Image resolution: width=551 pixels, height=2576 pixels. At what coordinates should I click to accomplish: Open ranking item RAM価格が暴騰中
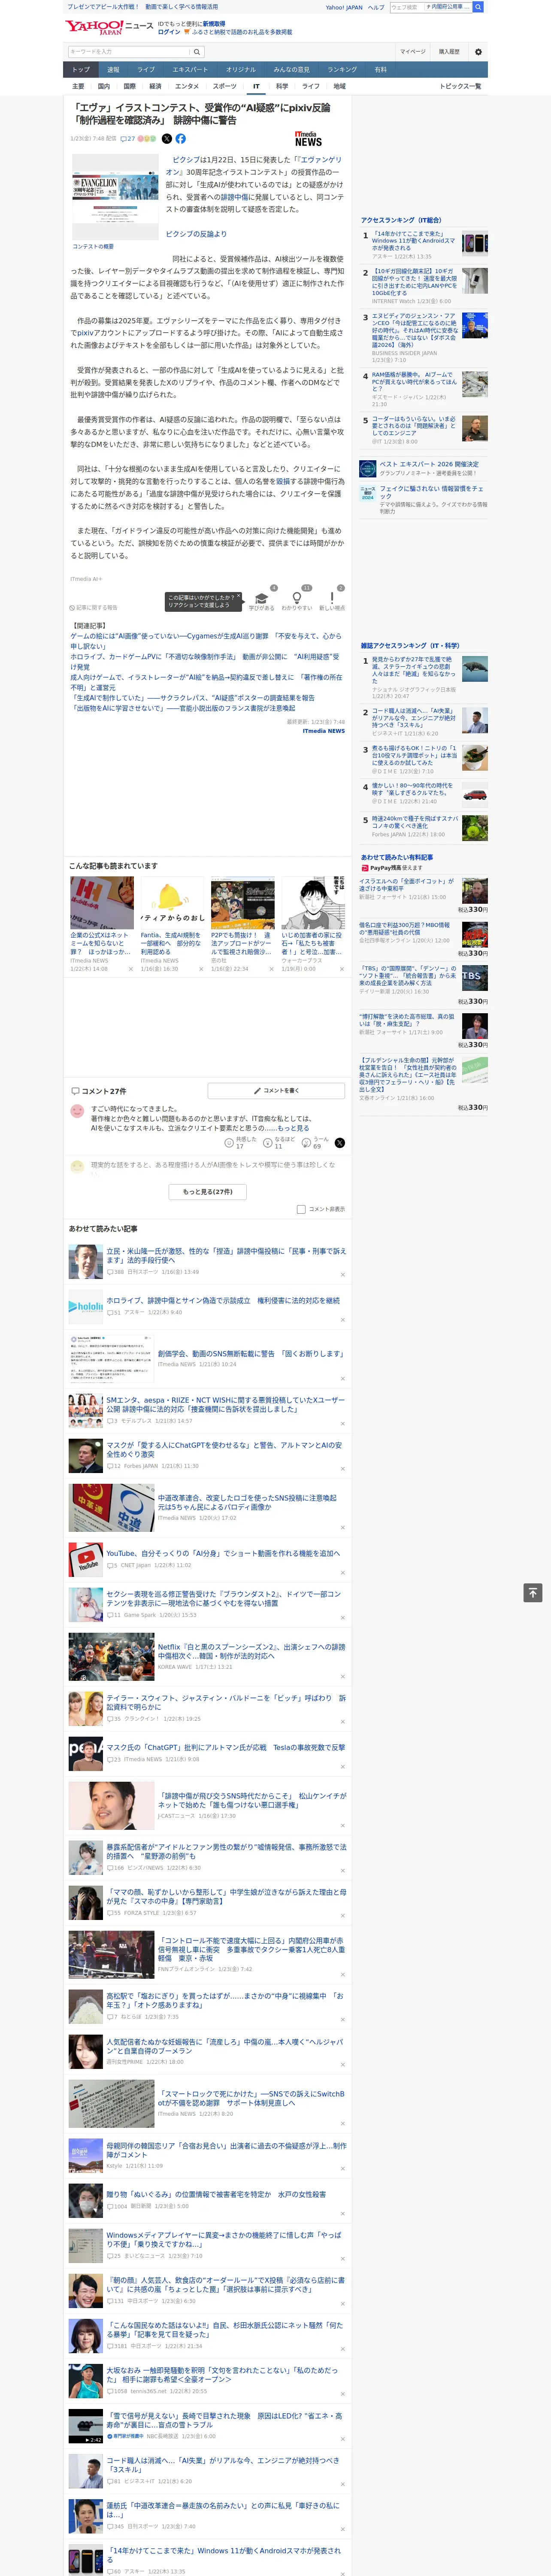(x=415, y=382)
